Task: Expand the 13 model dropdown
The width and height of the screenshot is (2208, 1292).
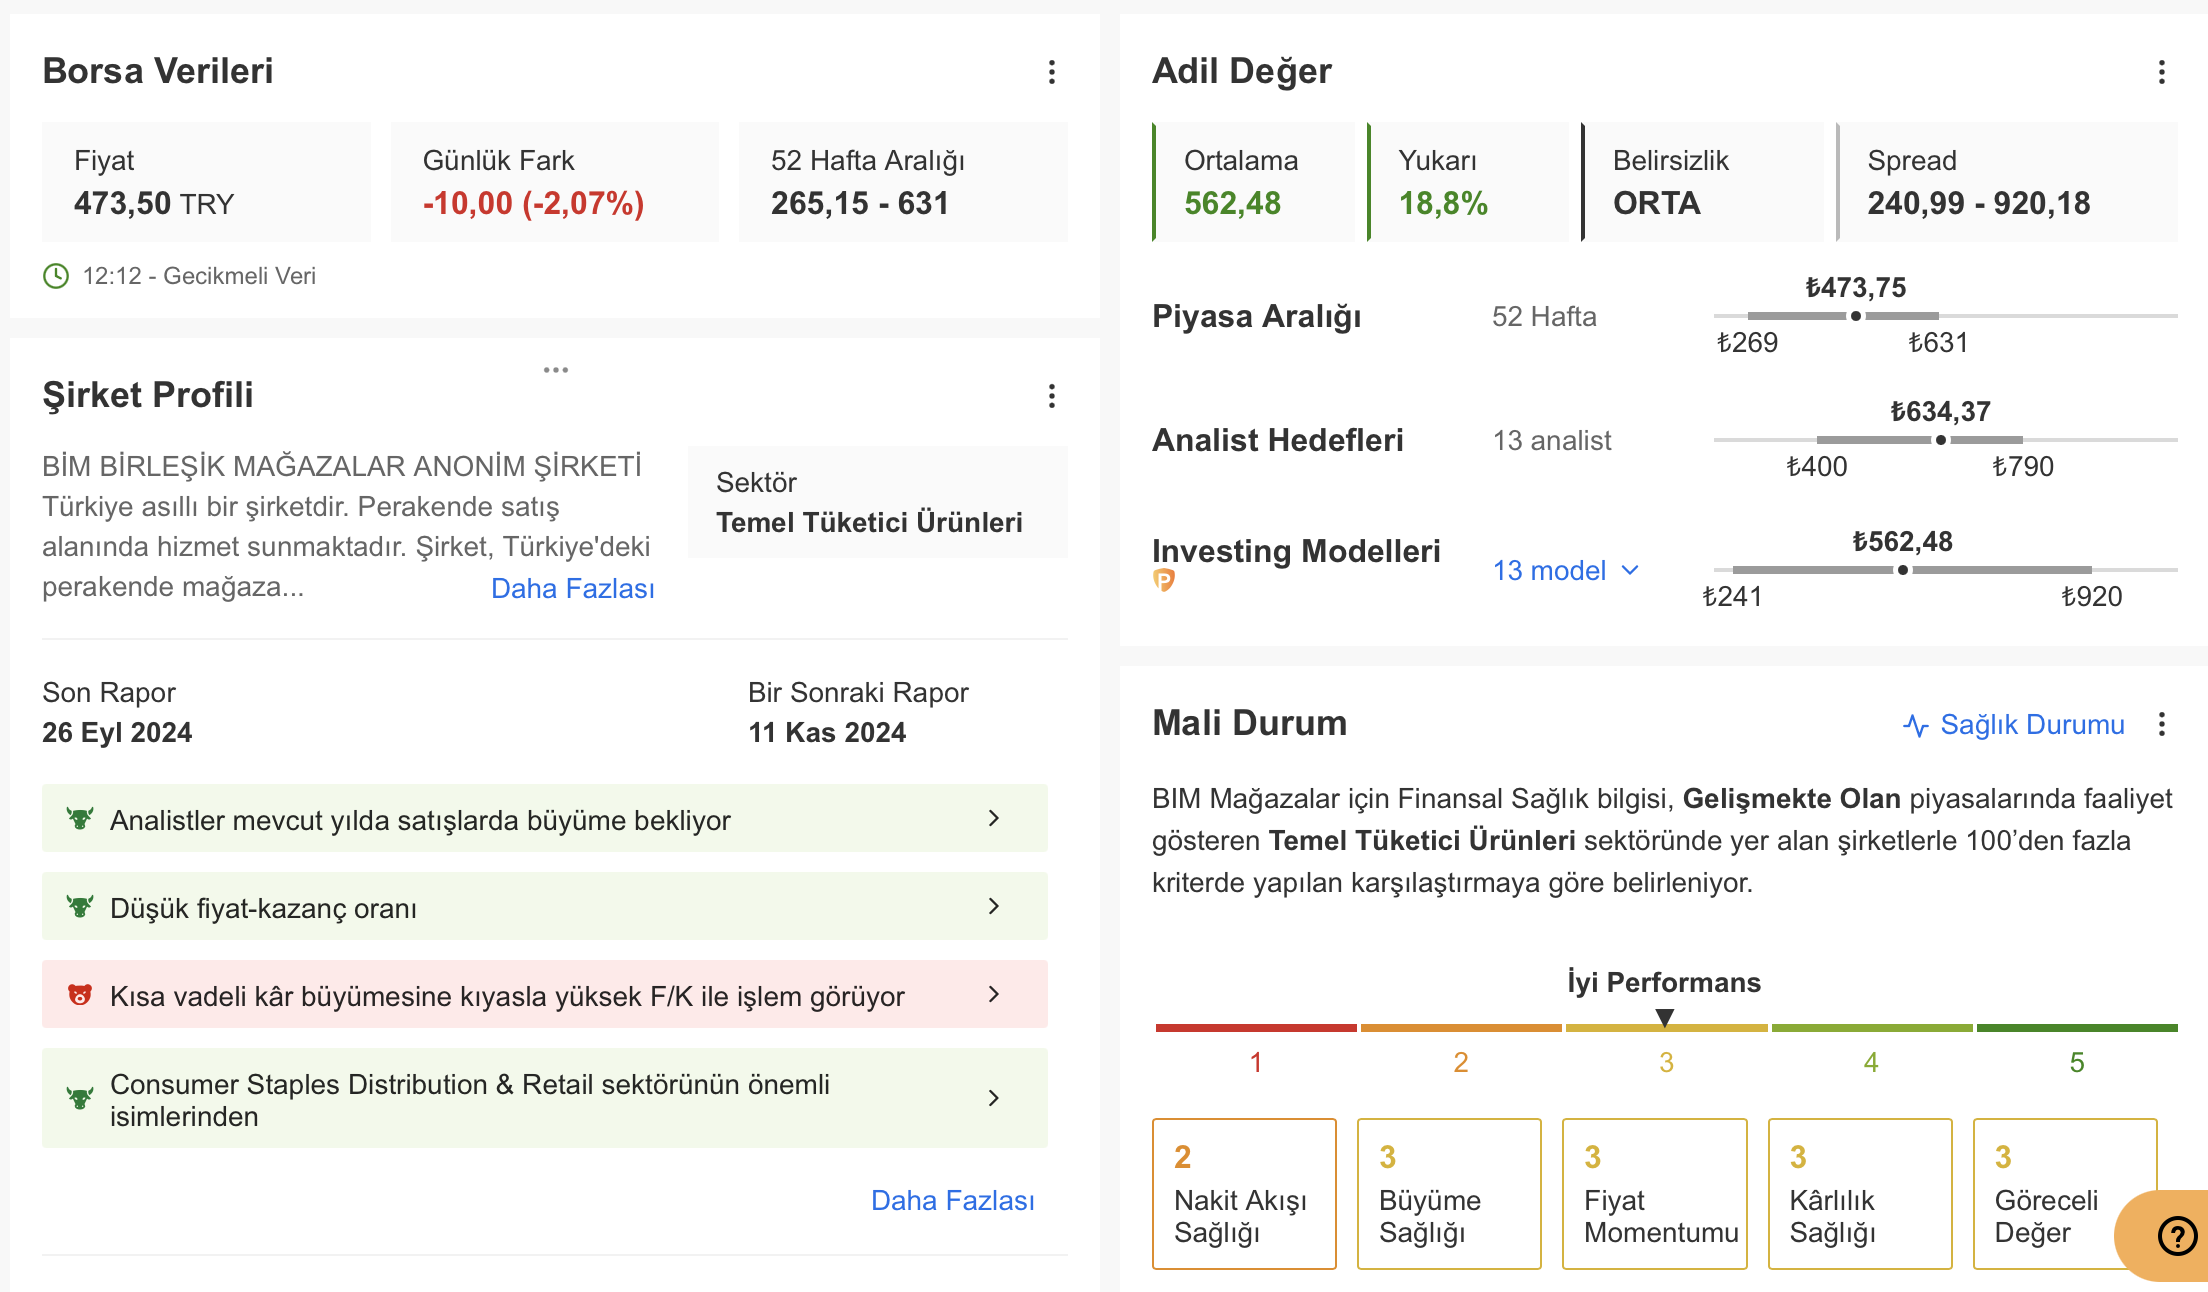Action: pyautogui.click(x=1565, y=570)
